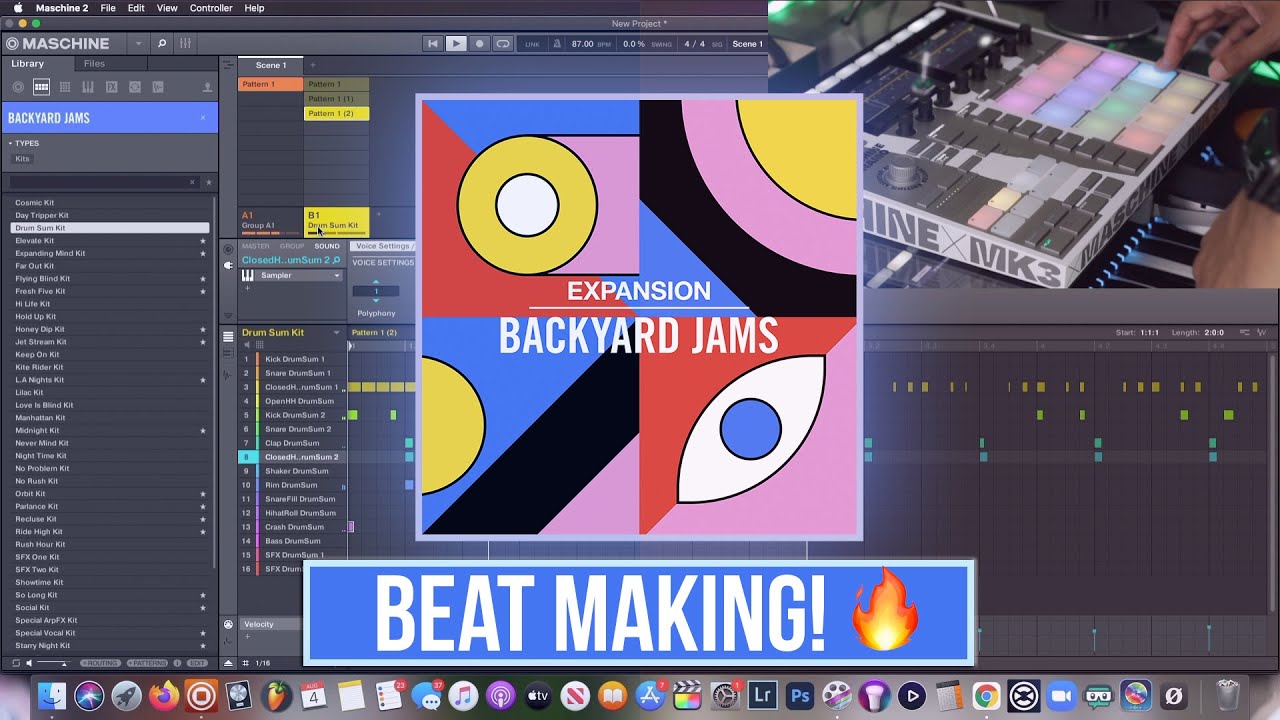The width and height of the screenshot is (1280, 720).
Task: Click the 87.00 BPM tempo value
Action: pyautogui.click(x=582, y=44)
